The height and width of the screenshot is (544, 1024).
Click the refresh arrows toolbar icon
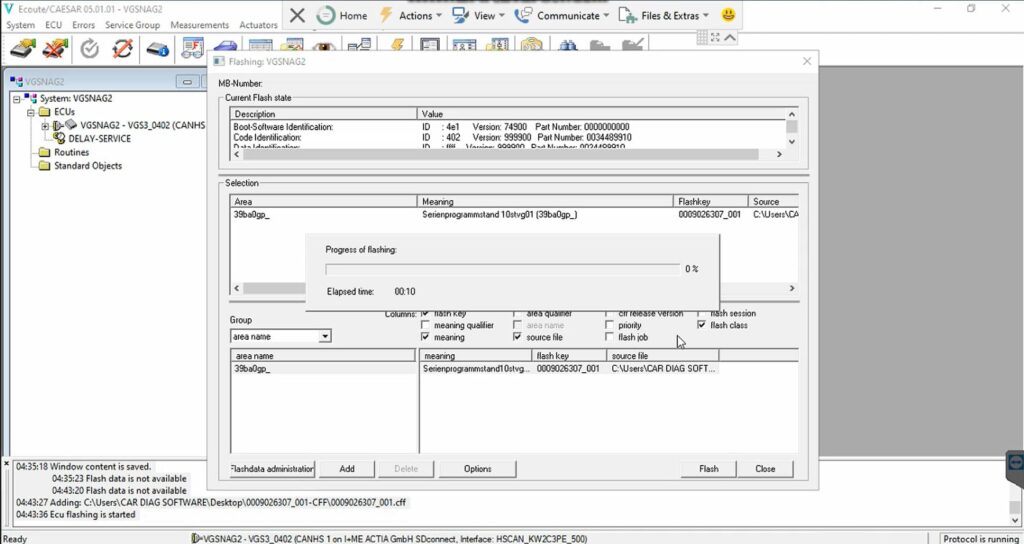click(123, 48)
